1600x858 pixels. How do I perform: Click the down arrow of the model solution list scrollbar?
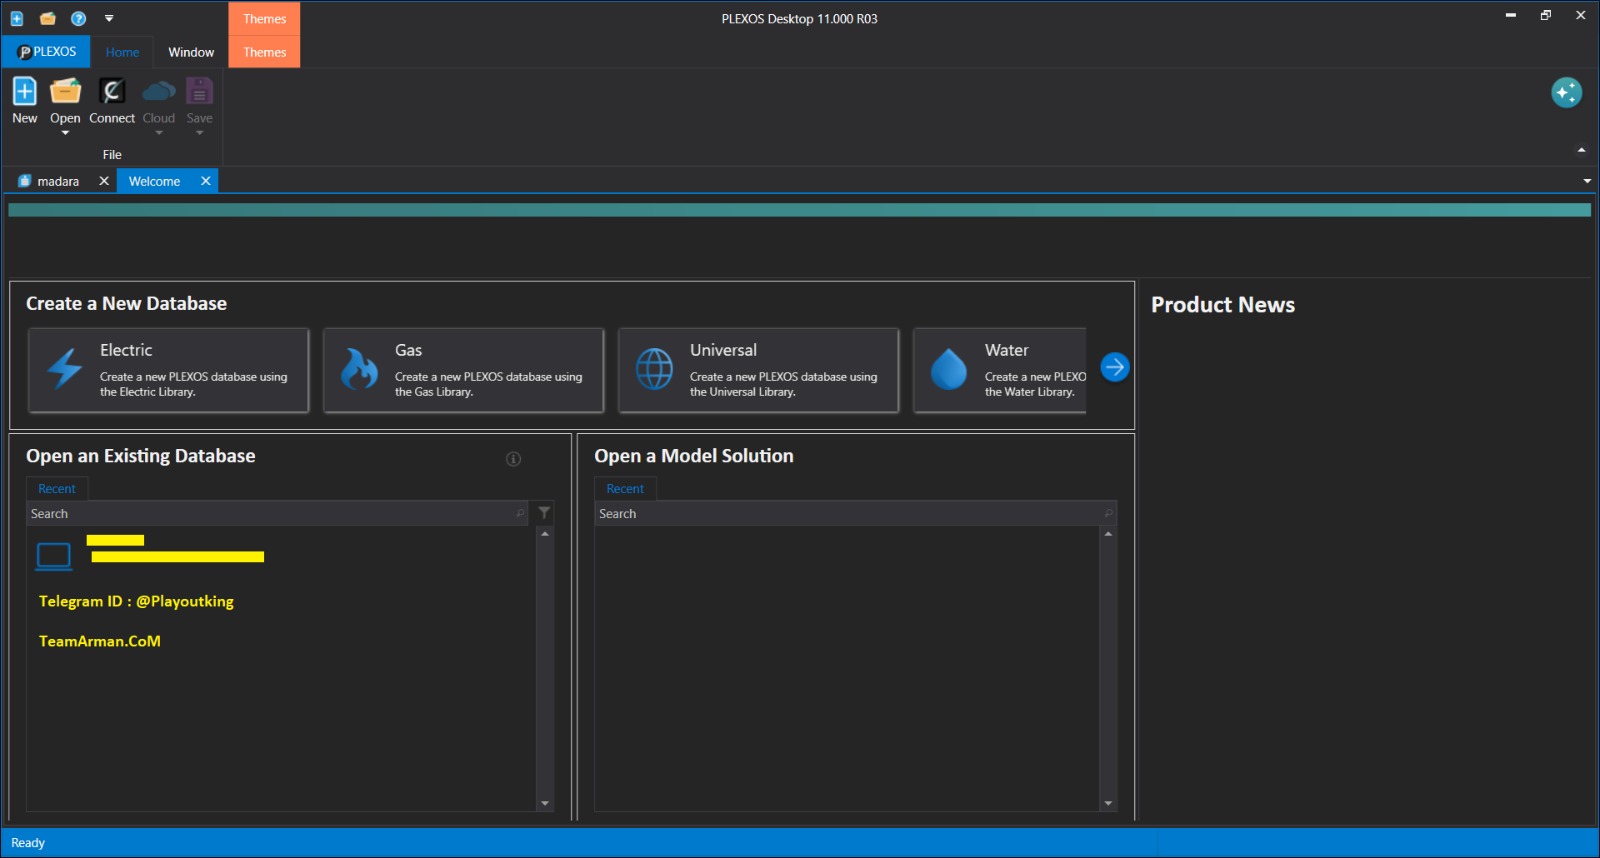(x=1108, y=803)
